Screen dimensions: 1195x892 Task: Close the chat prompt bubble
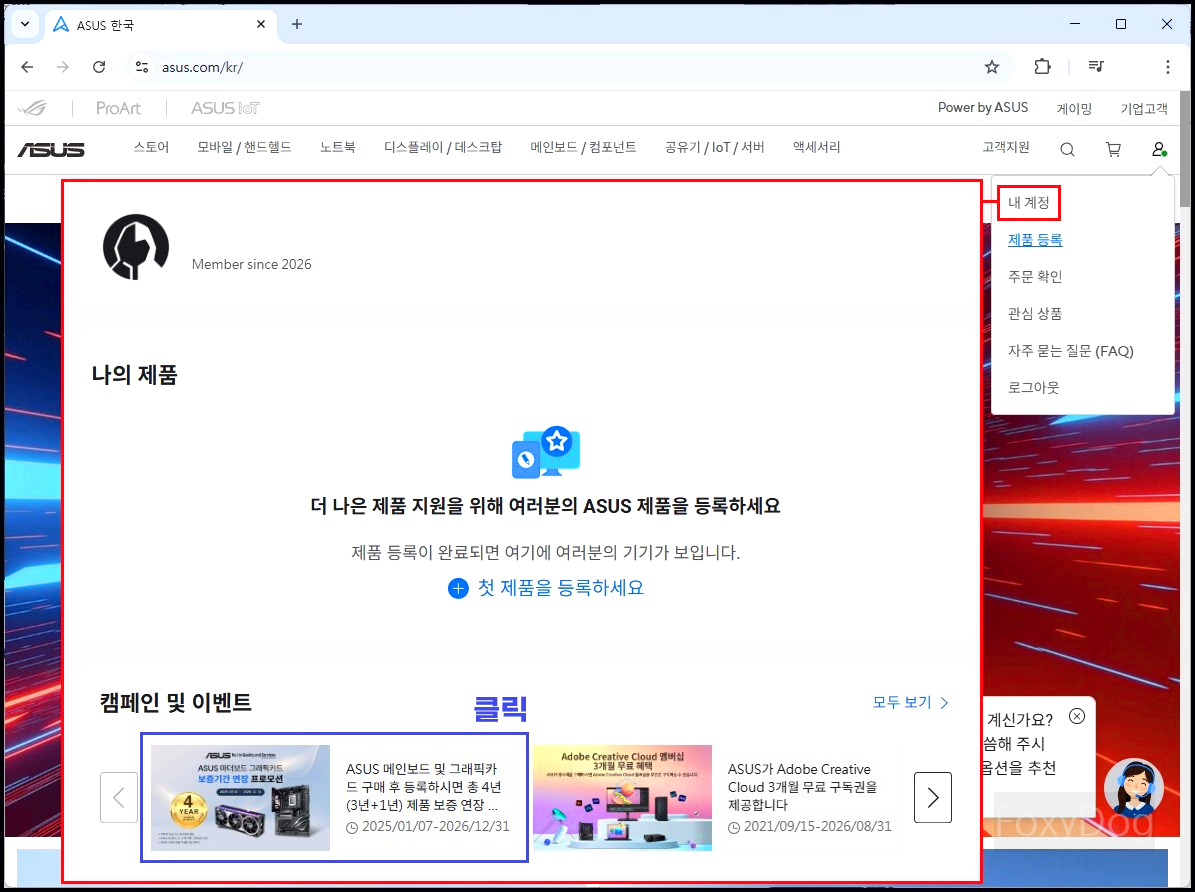click(1077, 716)
